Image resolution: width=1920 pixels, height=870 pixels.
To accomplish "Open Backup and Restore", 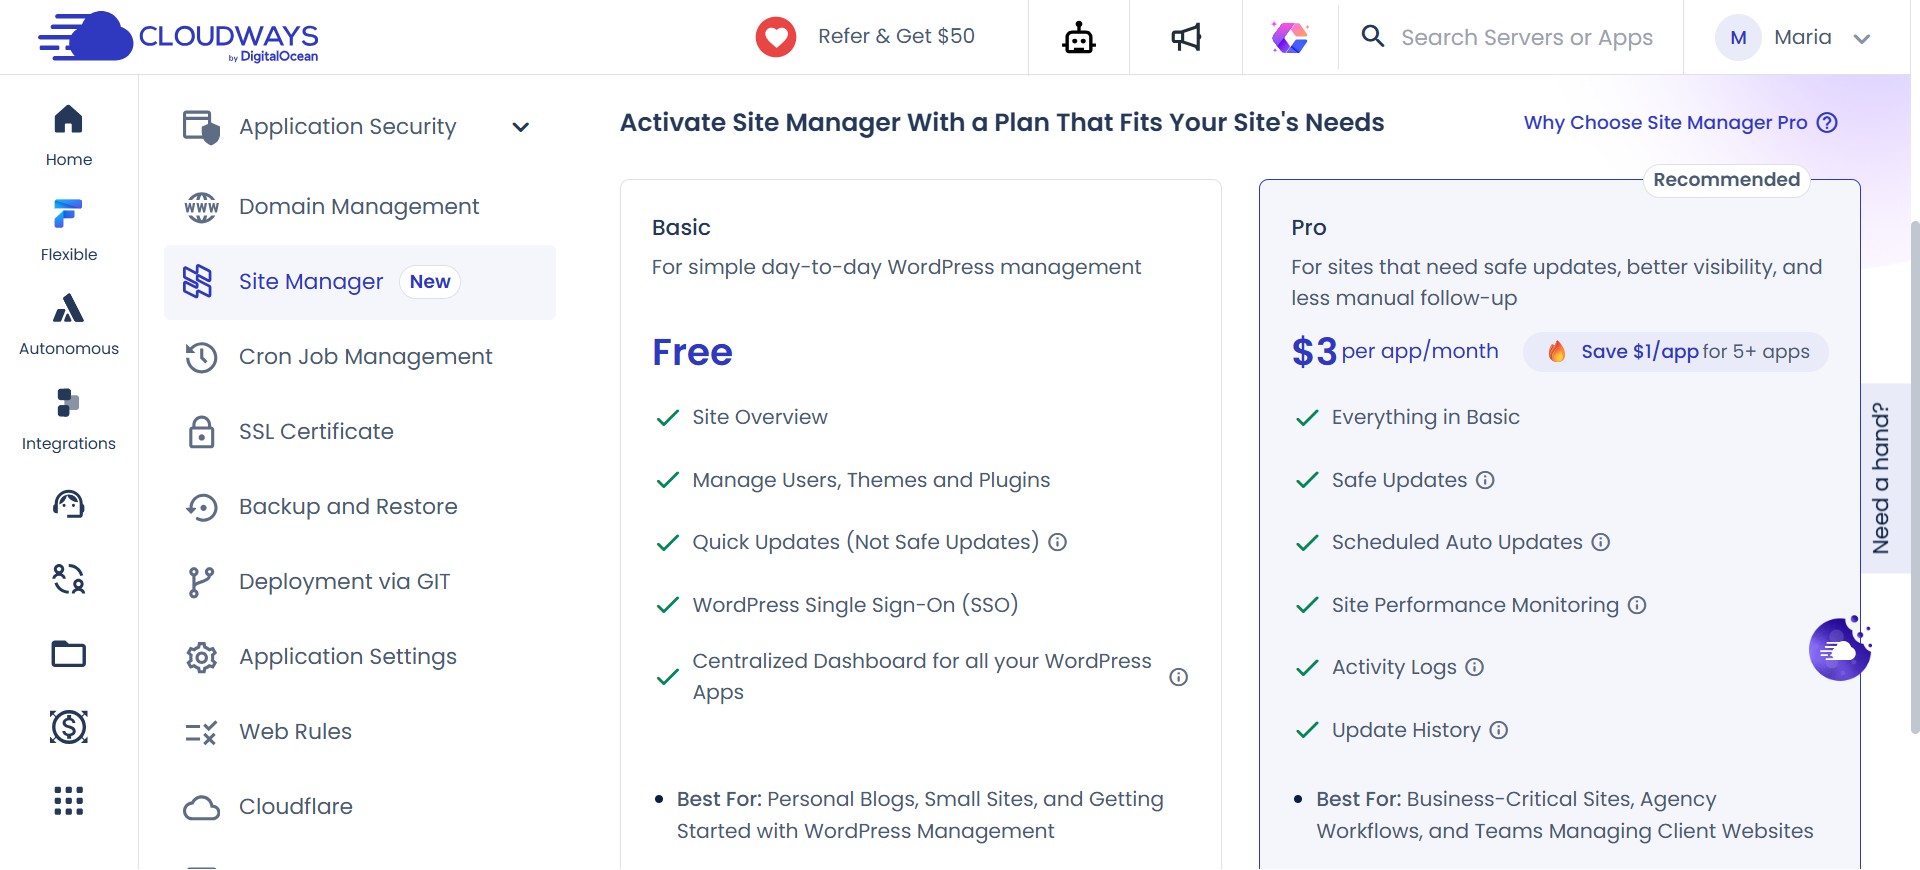I will 360,507.
